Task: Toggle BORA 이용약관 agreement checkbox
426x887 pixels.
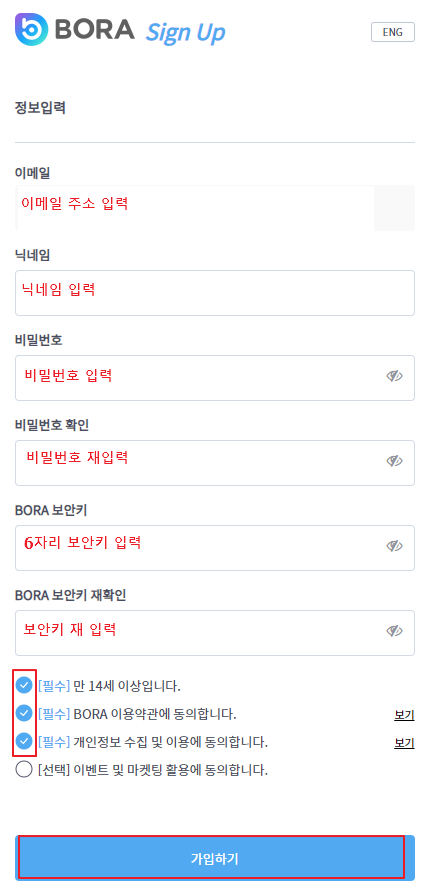Action: point(24,713)
